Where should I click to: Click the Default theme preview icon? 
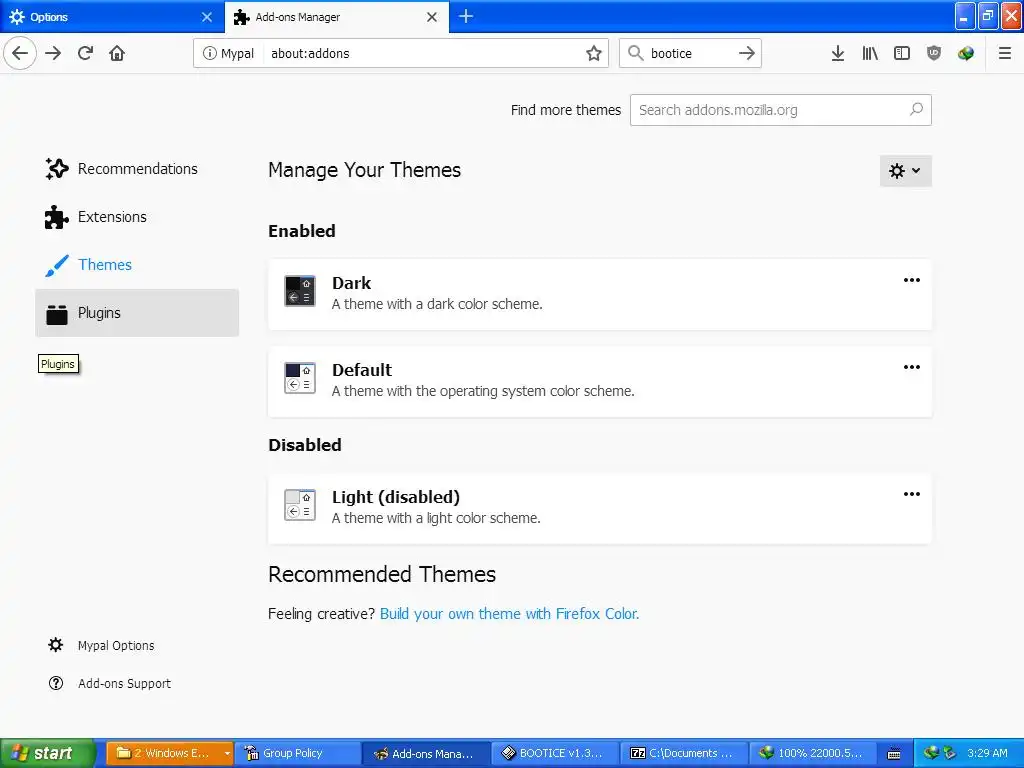coord(300,378)
